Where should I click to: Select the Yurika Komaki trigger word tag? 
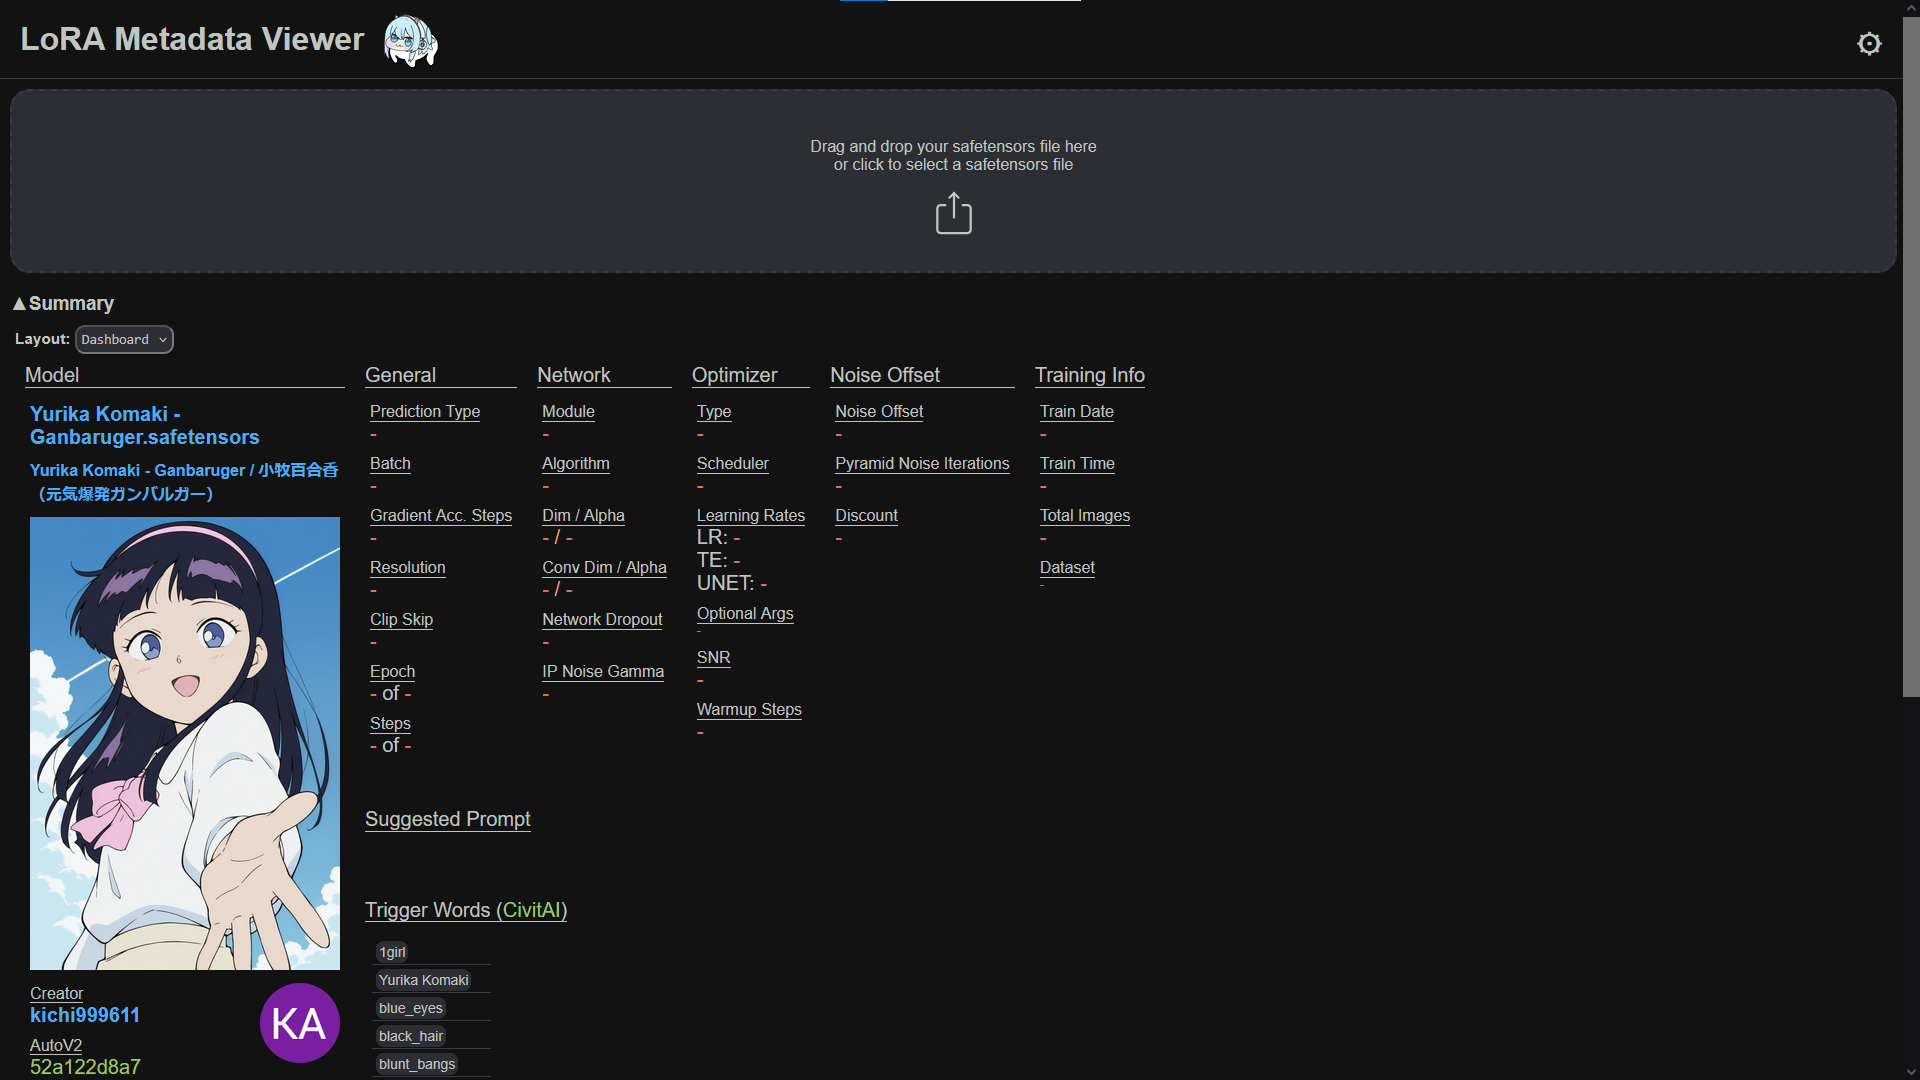click(423, 980)
